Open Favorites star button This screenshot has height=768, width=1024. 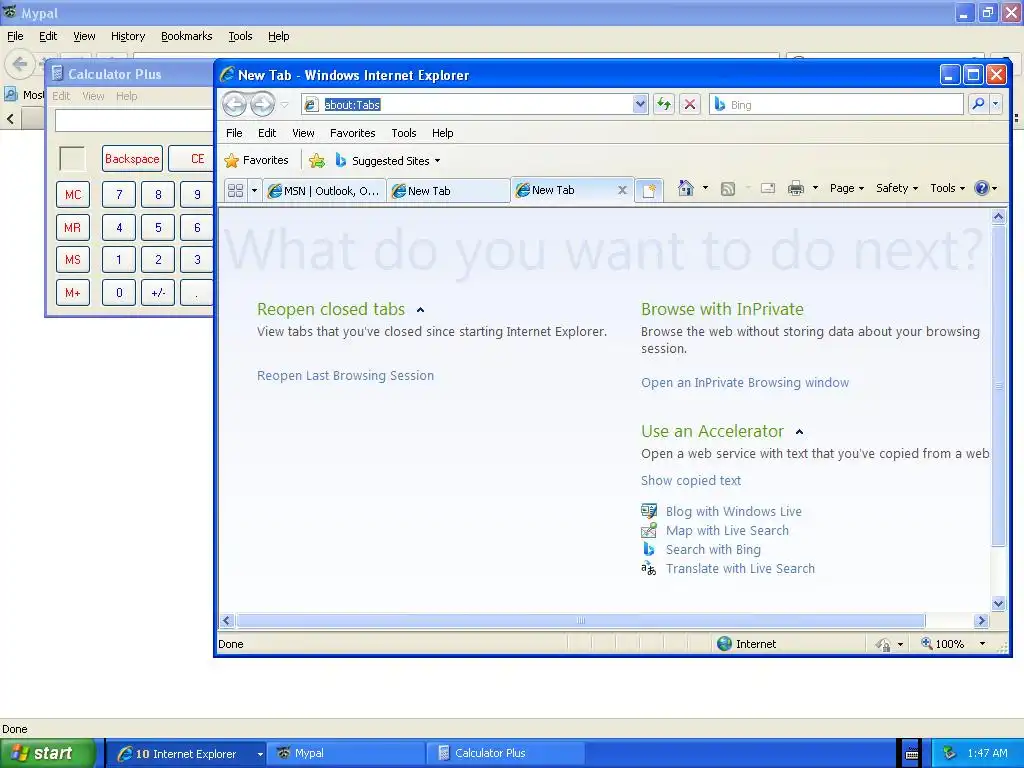click(x=257, y=160)
